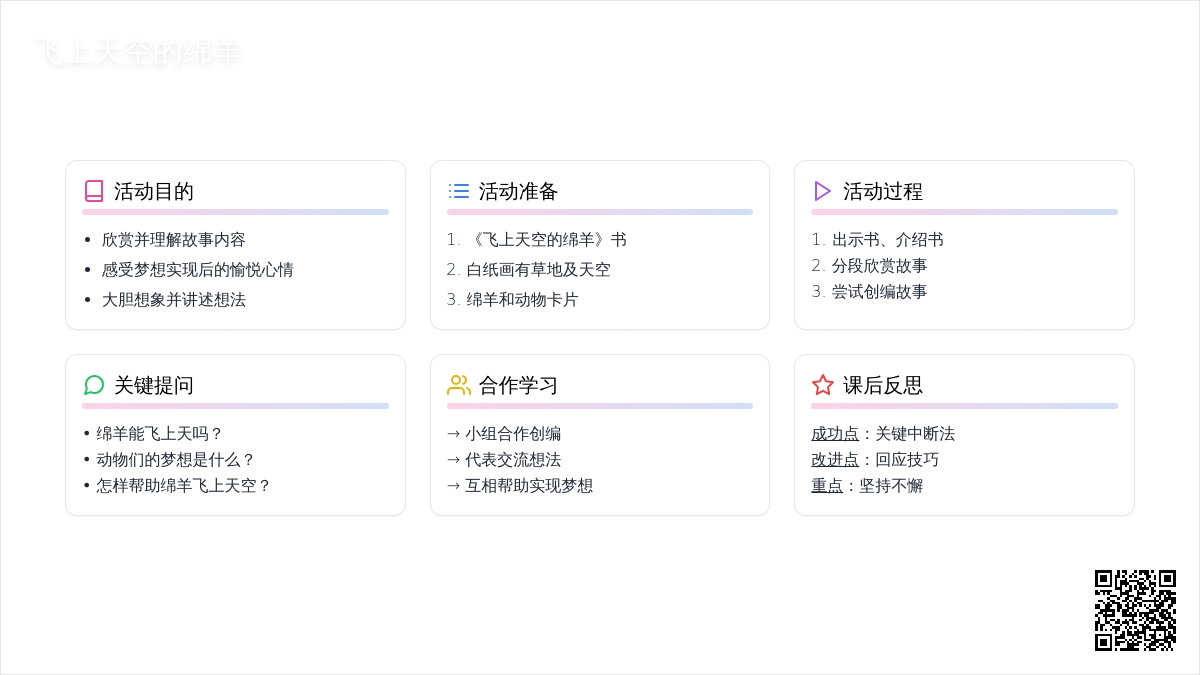The height and width of the screenshot is (675, 1200).
Task: Click the underlined 改进点 label
Action: point(835,460)
